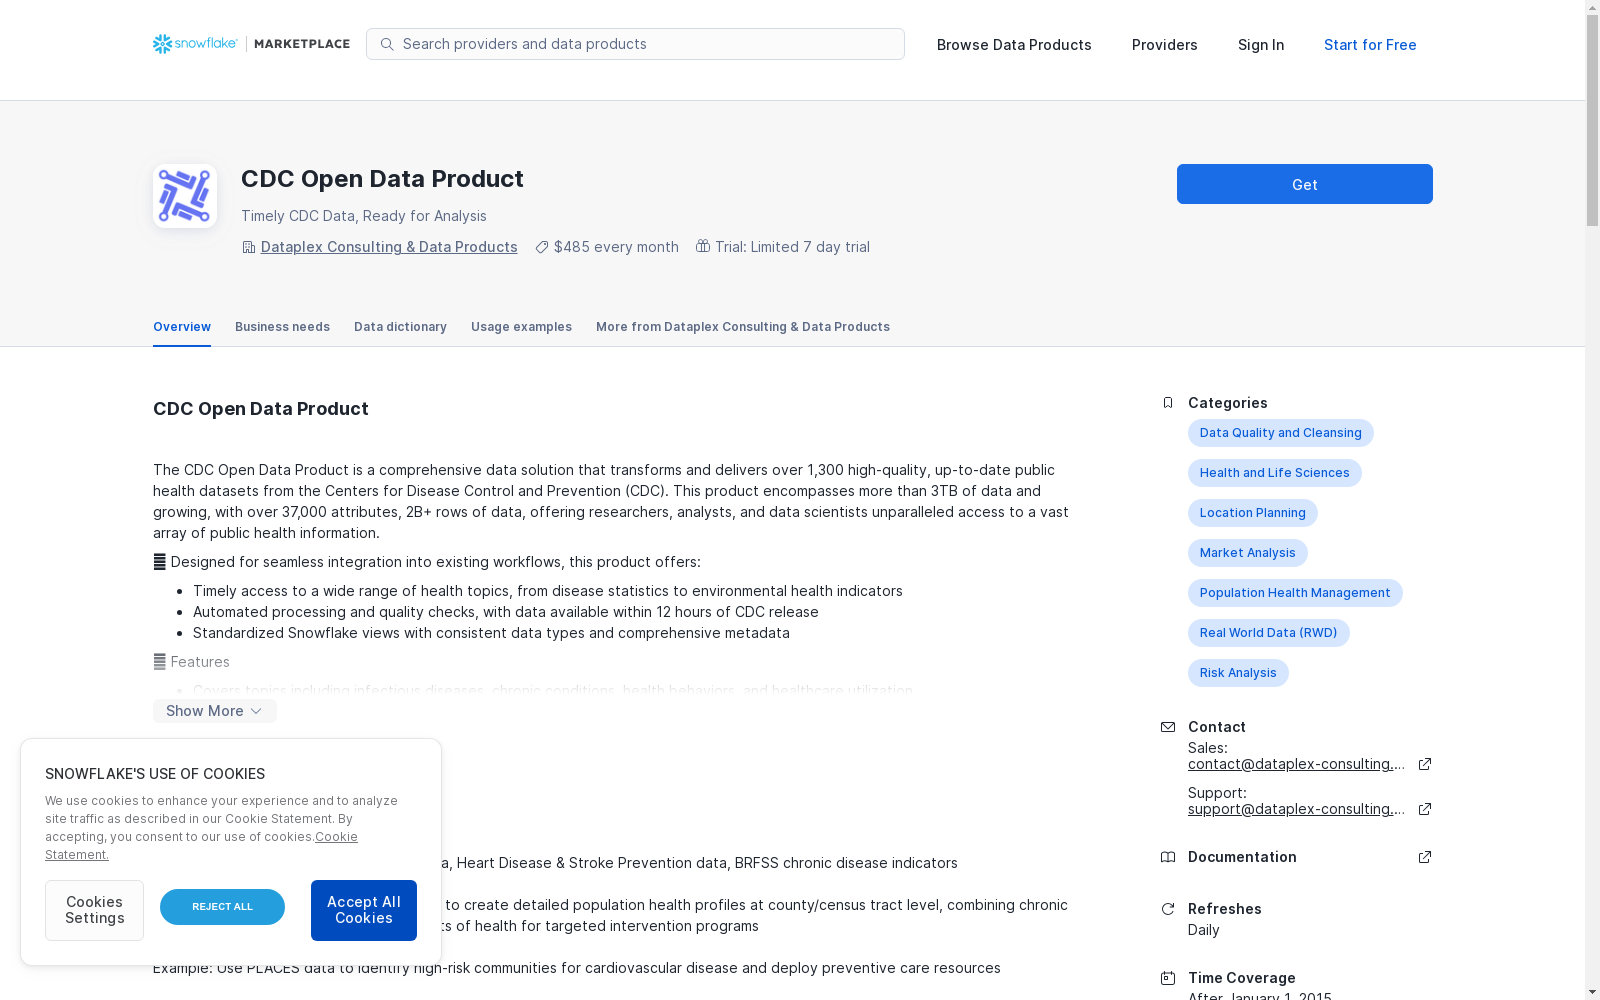Click the '$485 every month' price text

tap(616, 247)
